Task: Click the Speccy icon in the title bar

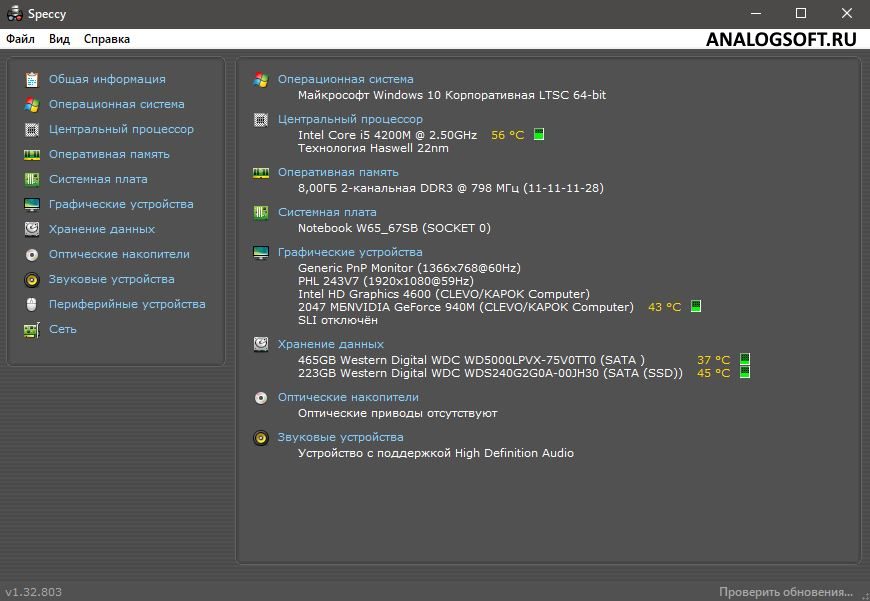Action: [14, 13]
